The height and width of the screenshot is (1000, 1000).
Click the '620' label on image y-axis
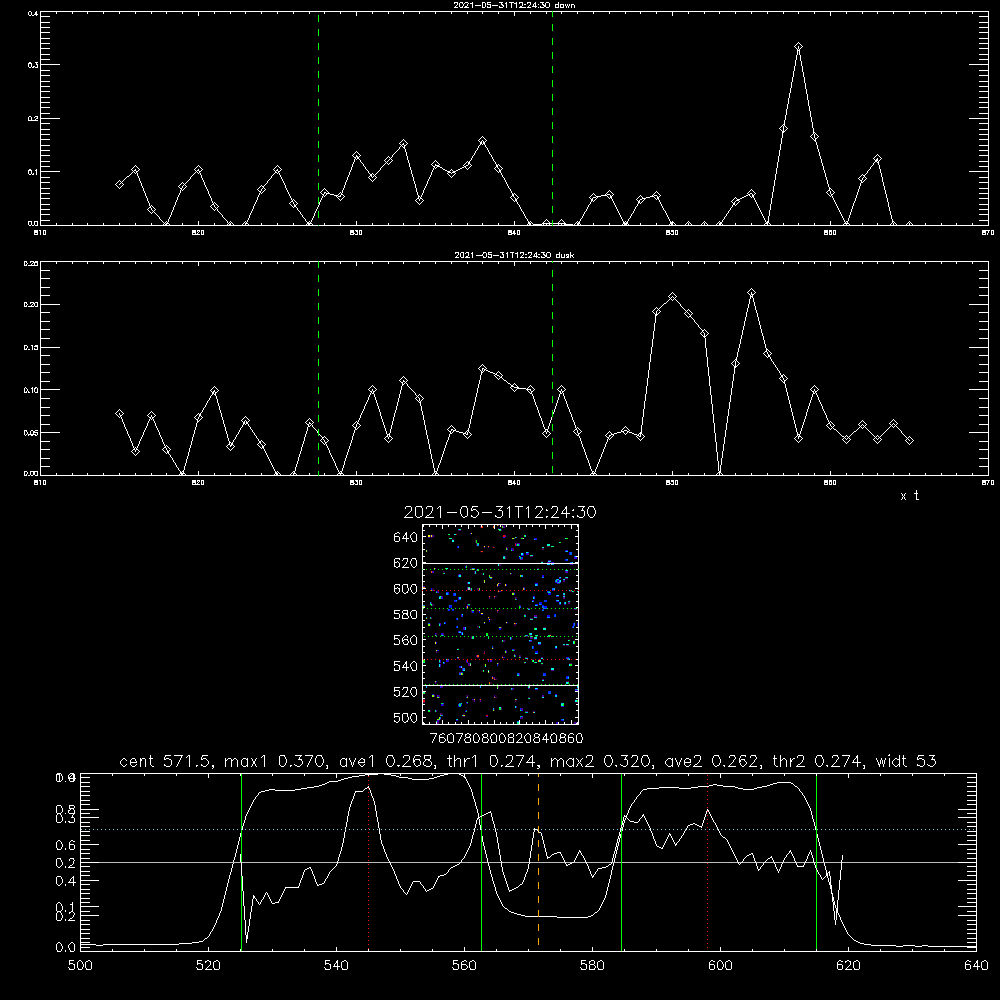tap(406, 563)
